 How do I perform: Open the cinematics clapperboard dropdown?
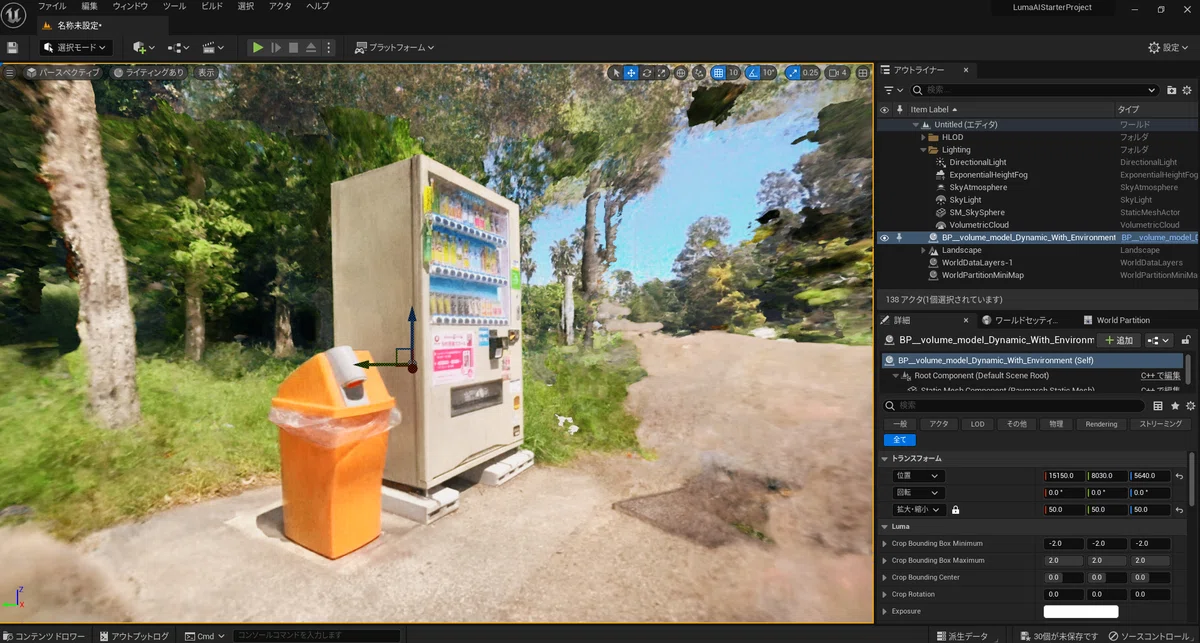tap(213, 47)
